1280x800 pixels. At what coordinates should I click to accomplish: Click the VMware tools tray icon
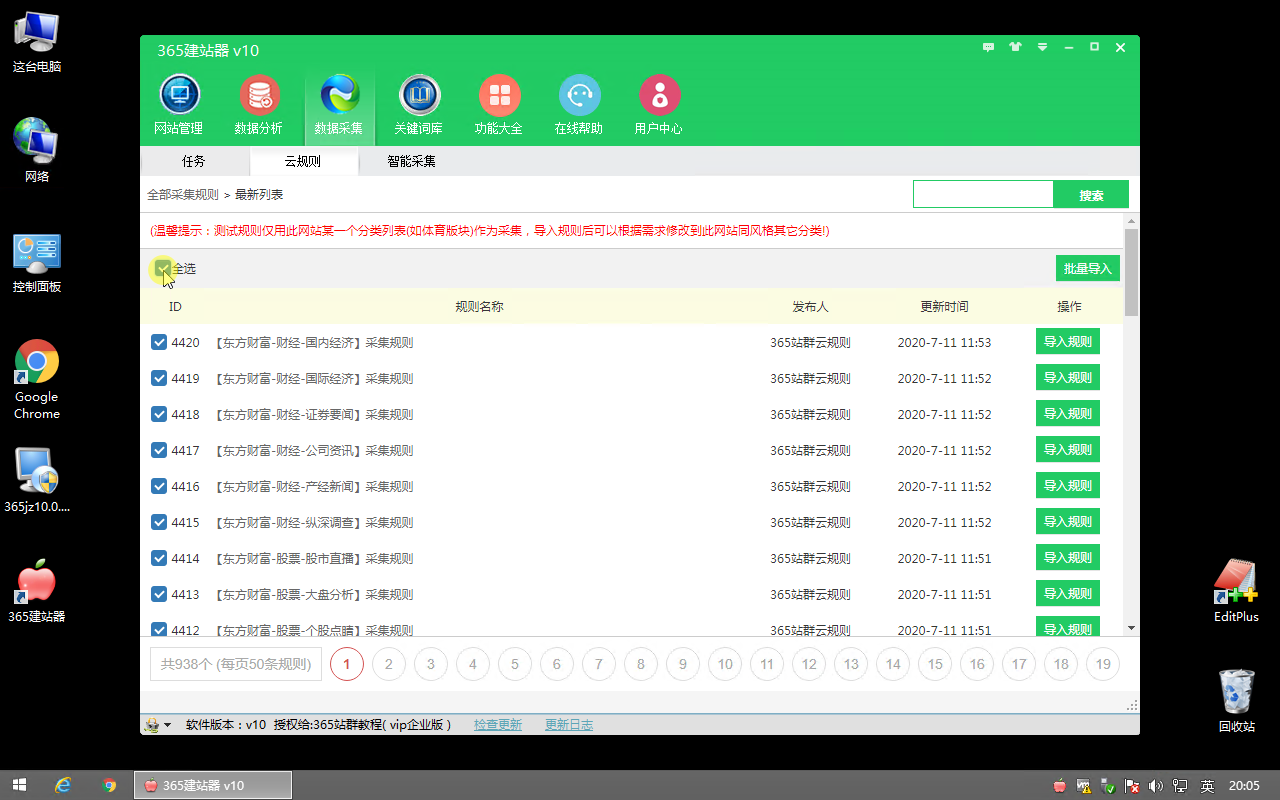(1084, 786)
